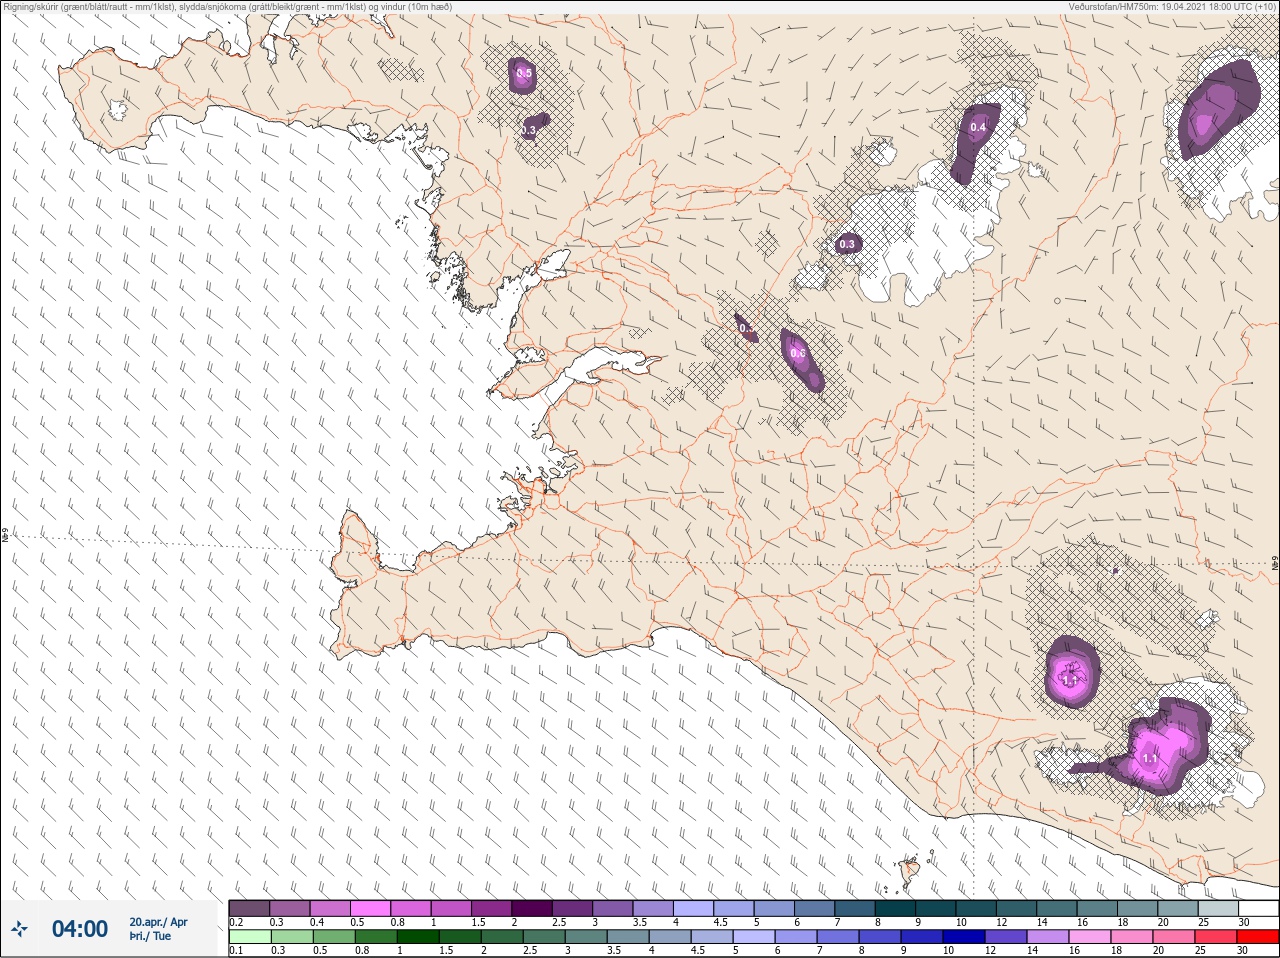Pick the 10–12 deep blue bottom-row swatch

tap(964, 937)
